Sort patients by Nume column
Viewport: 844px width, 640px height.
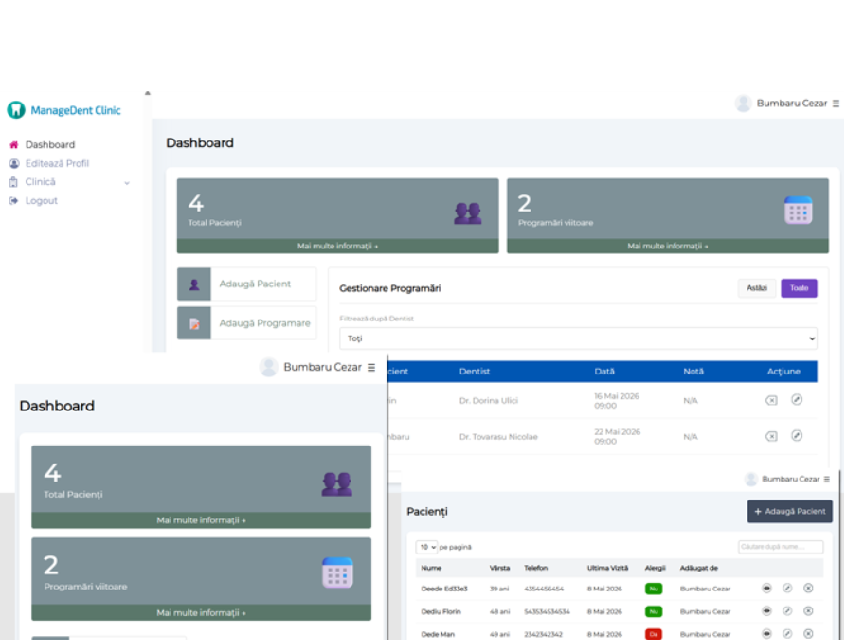(431, 568)
